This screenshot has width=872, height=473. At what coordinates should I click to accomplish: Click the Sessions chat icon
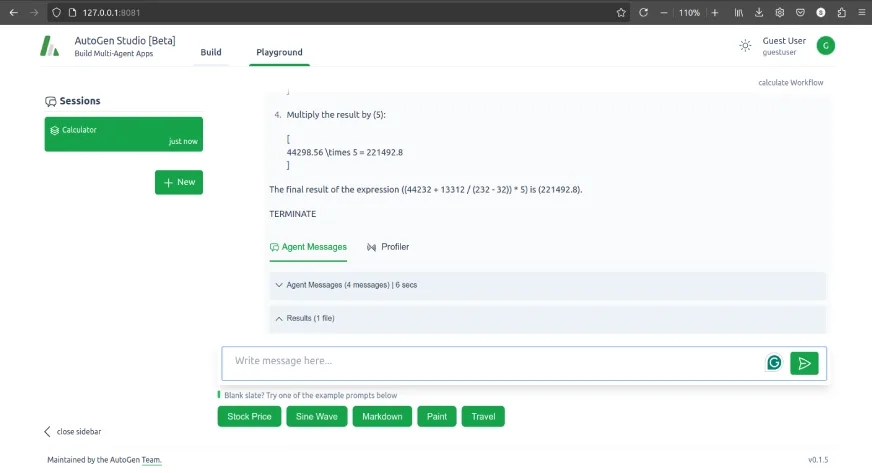[51, 101]
